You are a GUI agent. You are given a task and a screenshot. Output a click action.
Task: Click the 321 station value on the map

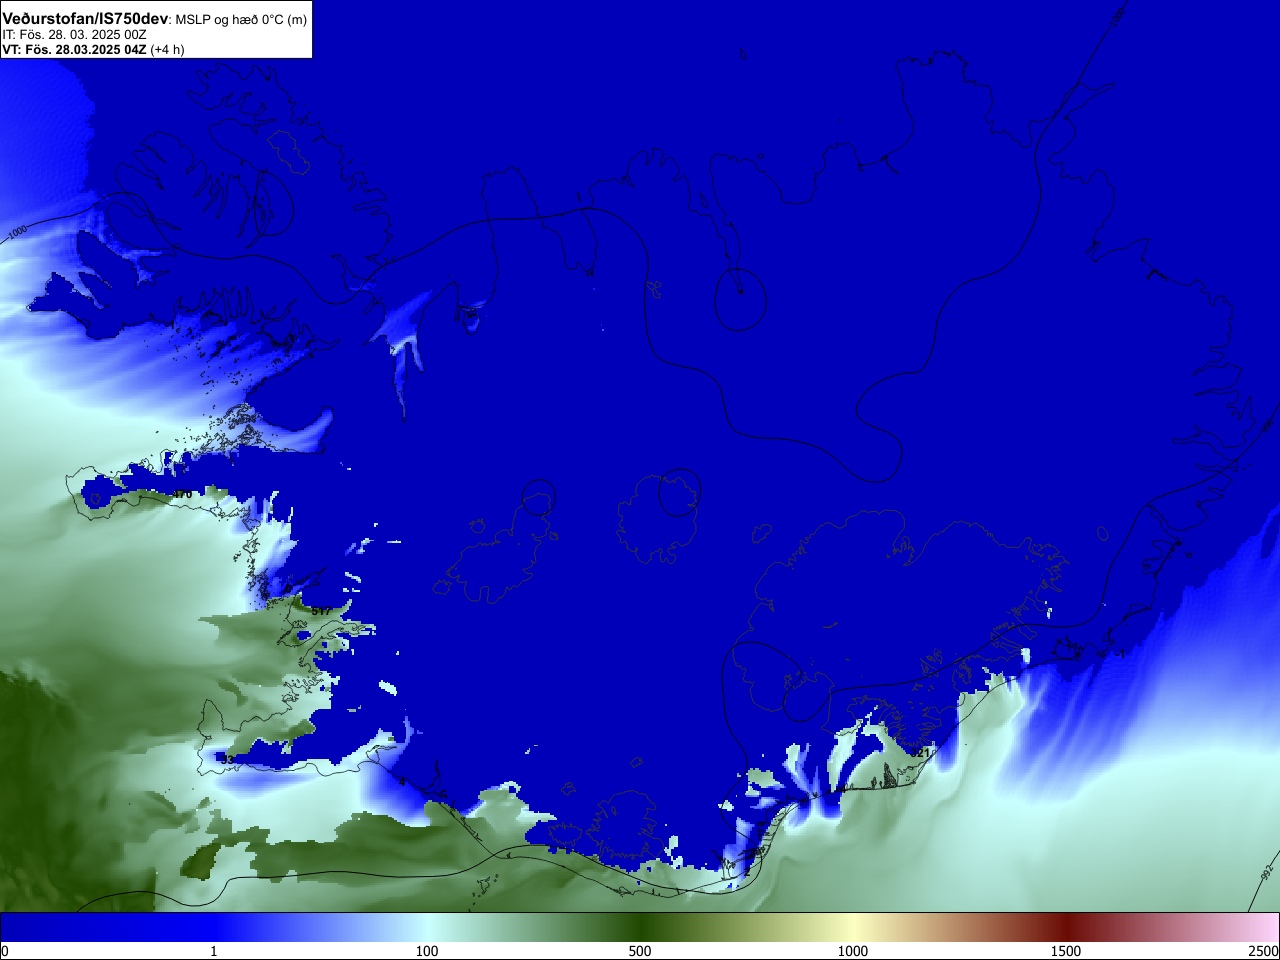coord(922,752)
